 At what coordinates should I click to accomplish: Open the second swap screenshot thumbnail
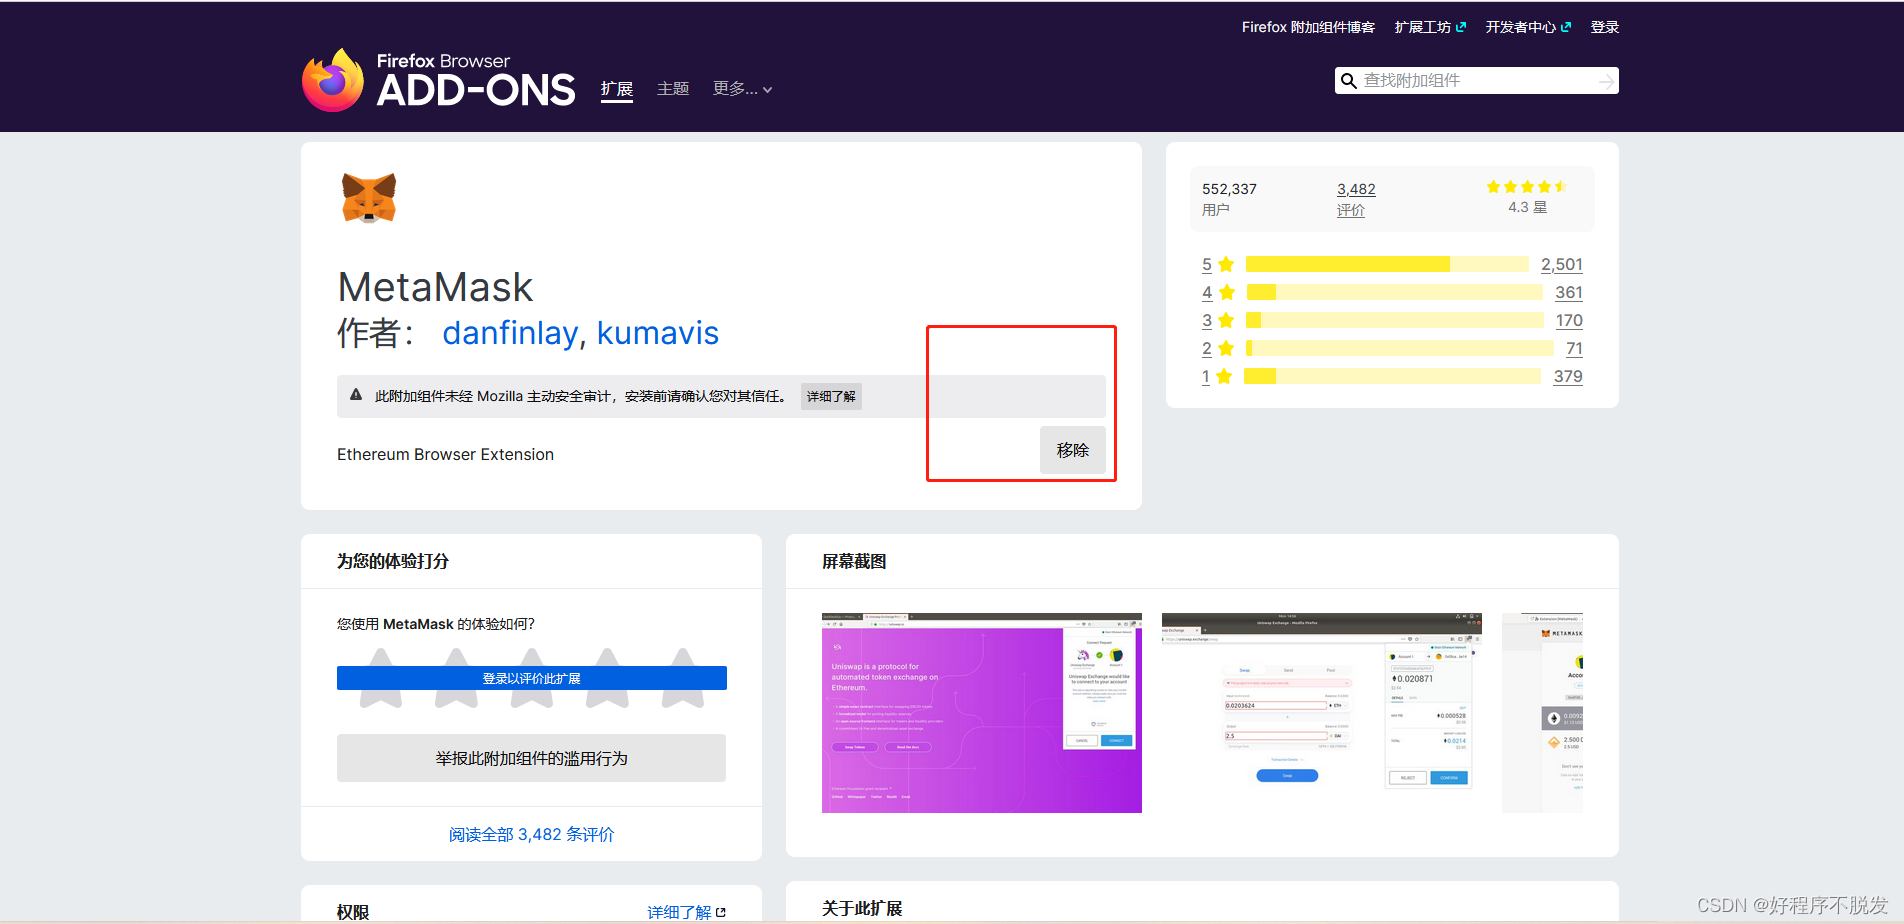[x=1322, y=713]
